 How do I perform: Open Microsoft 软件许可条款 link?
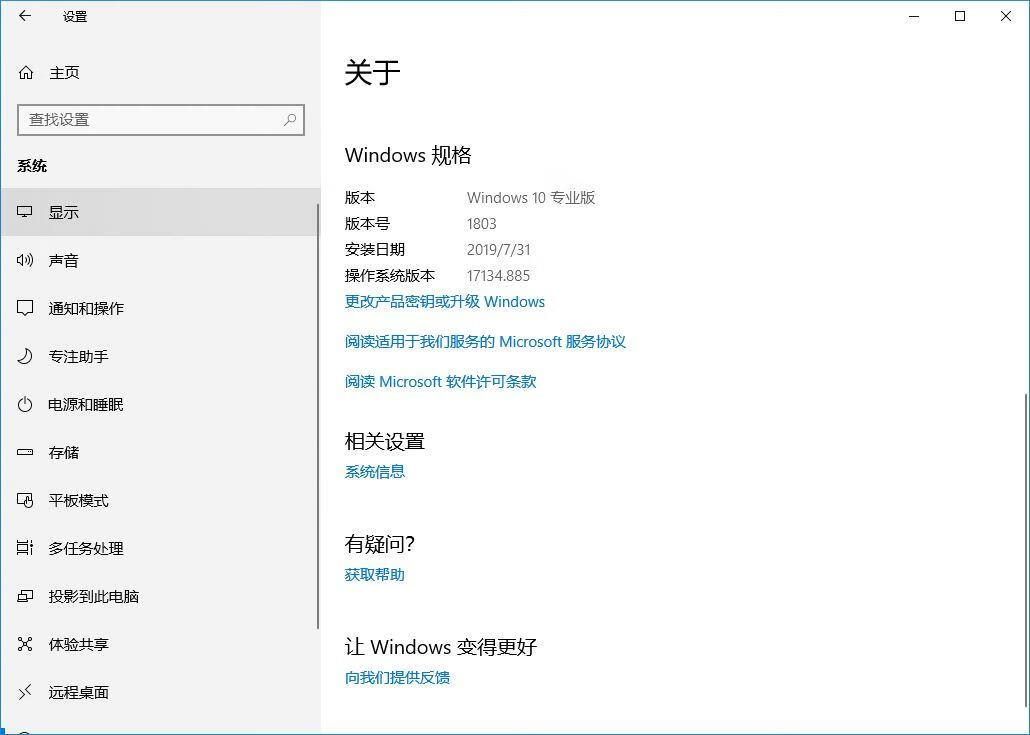pyautogui.click(x=440, y=382)
